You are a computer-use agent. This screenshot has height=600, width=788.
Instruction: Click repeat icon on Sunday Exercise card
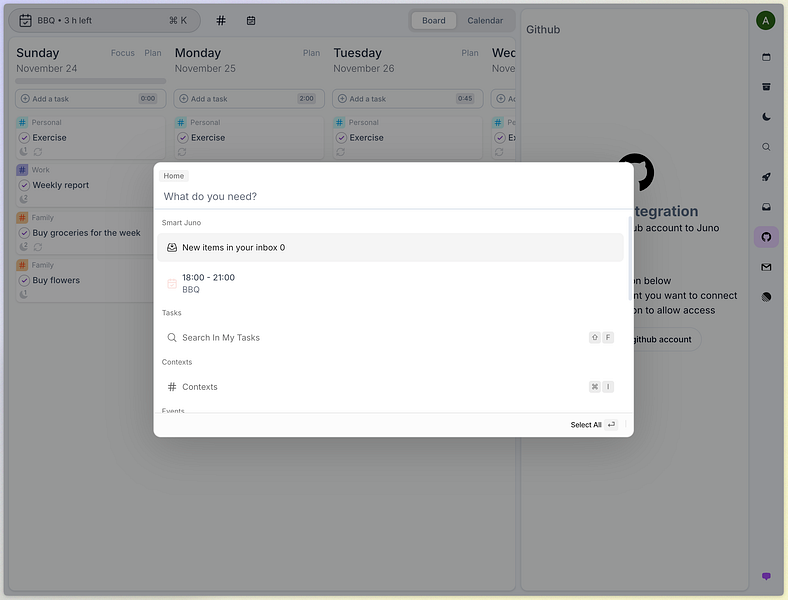click(x=38, y=152)
